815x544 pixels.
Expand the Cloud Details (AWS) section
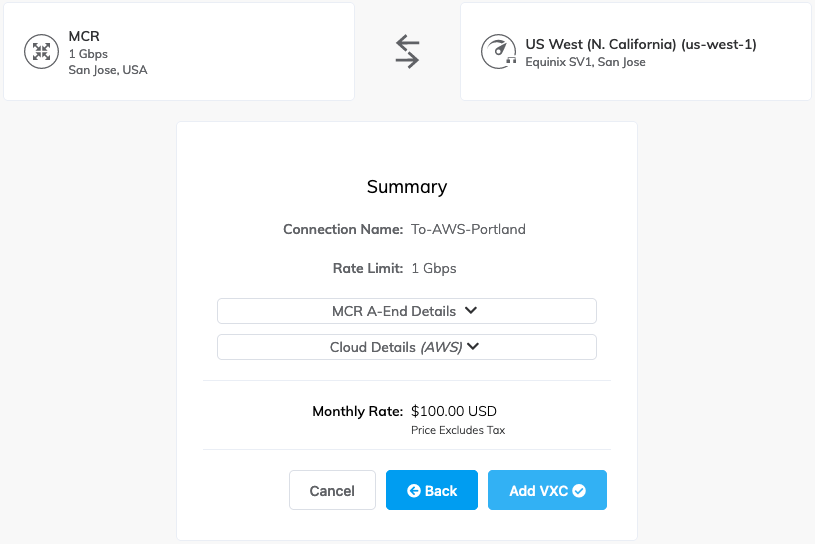coord(406,347)
